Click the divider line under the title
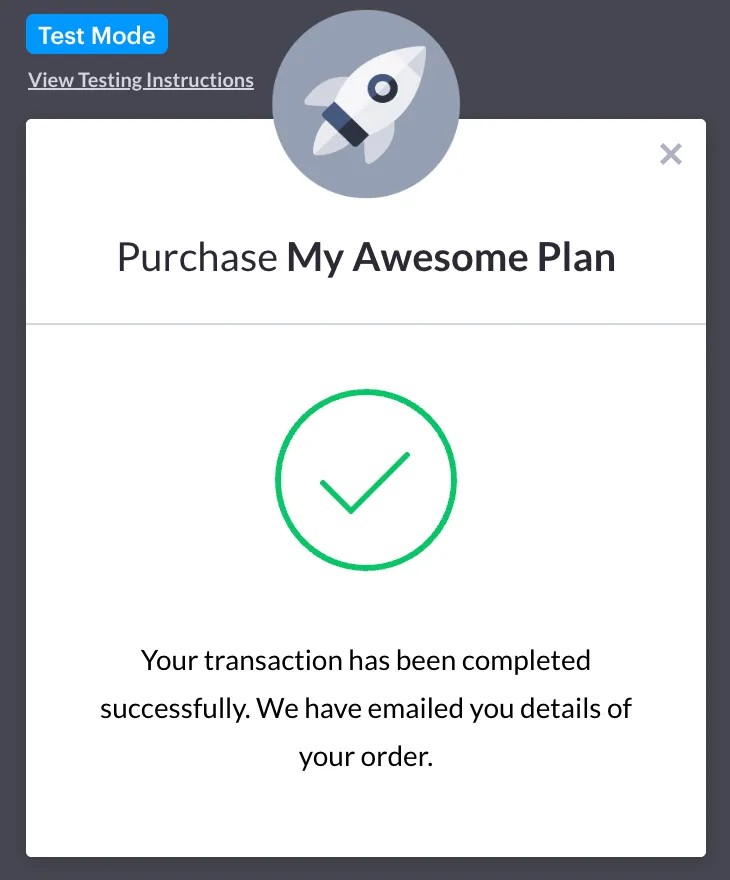Screen dimensions: 730x880 click(x=365, y=322)
